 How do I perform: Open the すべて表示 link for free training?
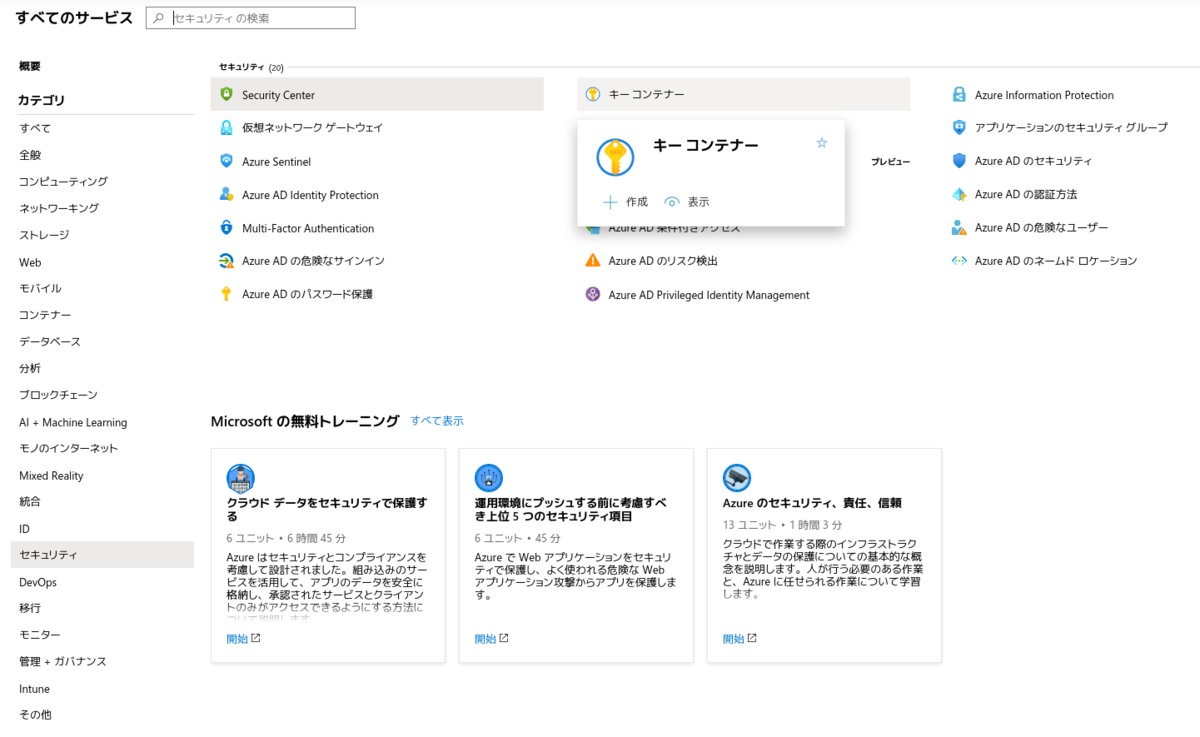pos(437,421)
